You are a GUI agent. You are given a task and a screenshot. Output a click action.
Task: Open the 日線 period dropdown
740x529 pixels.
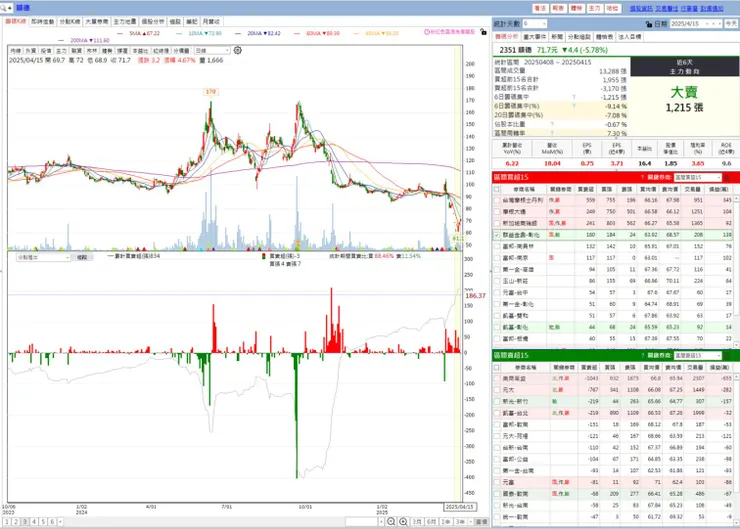coord(212,50)
